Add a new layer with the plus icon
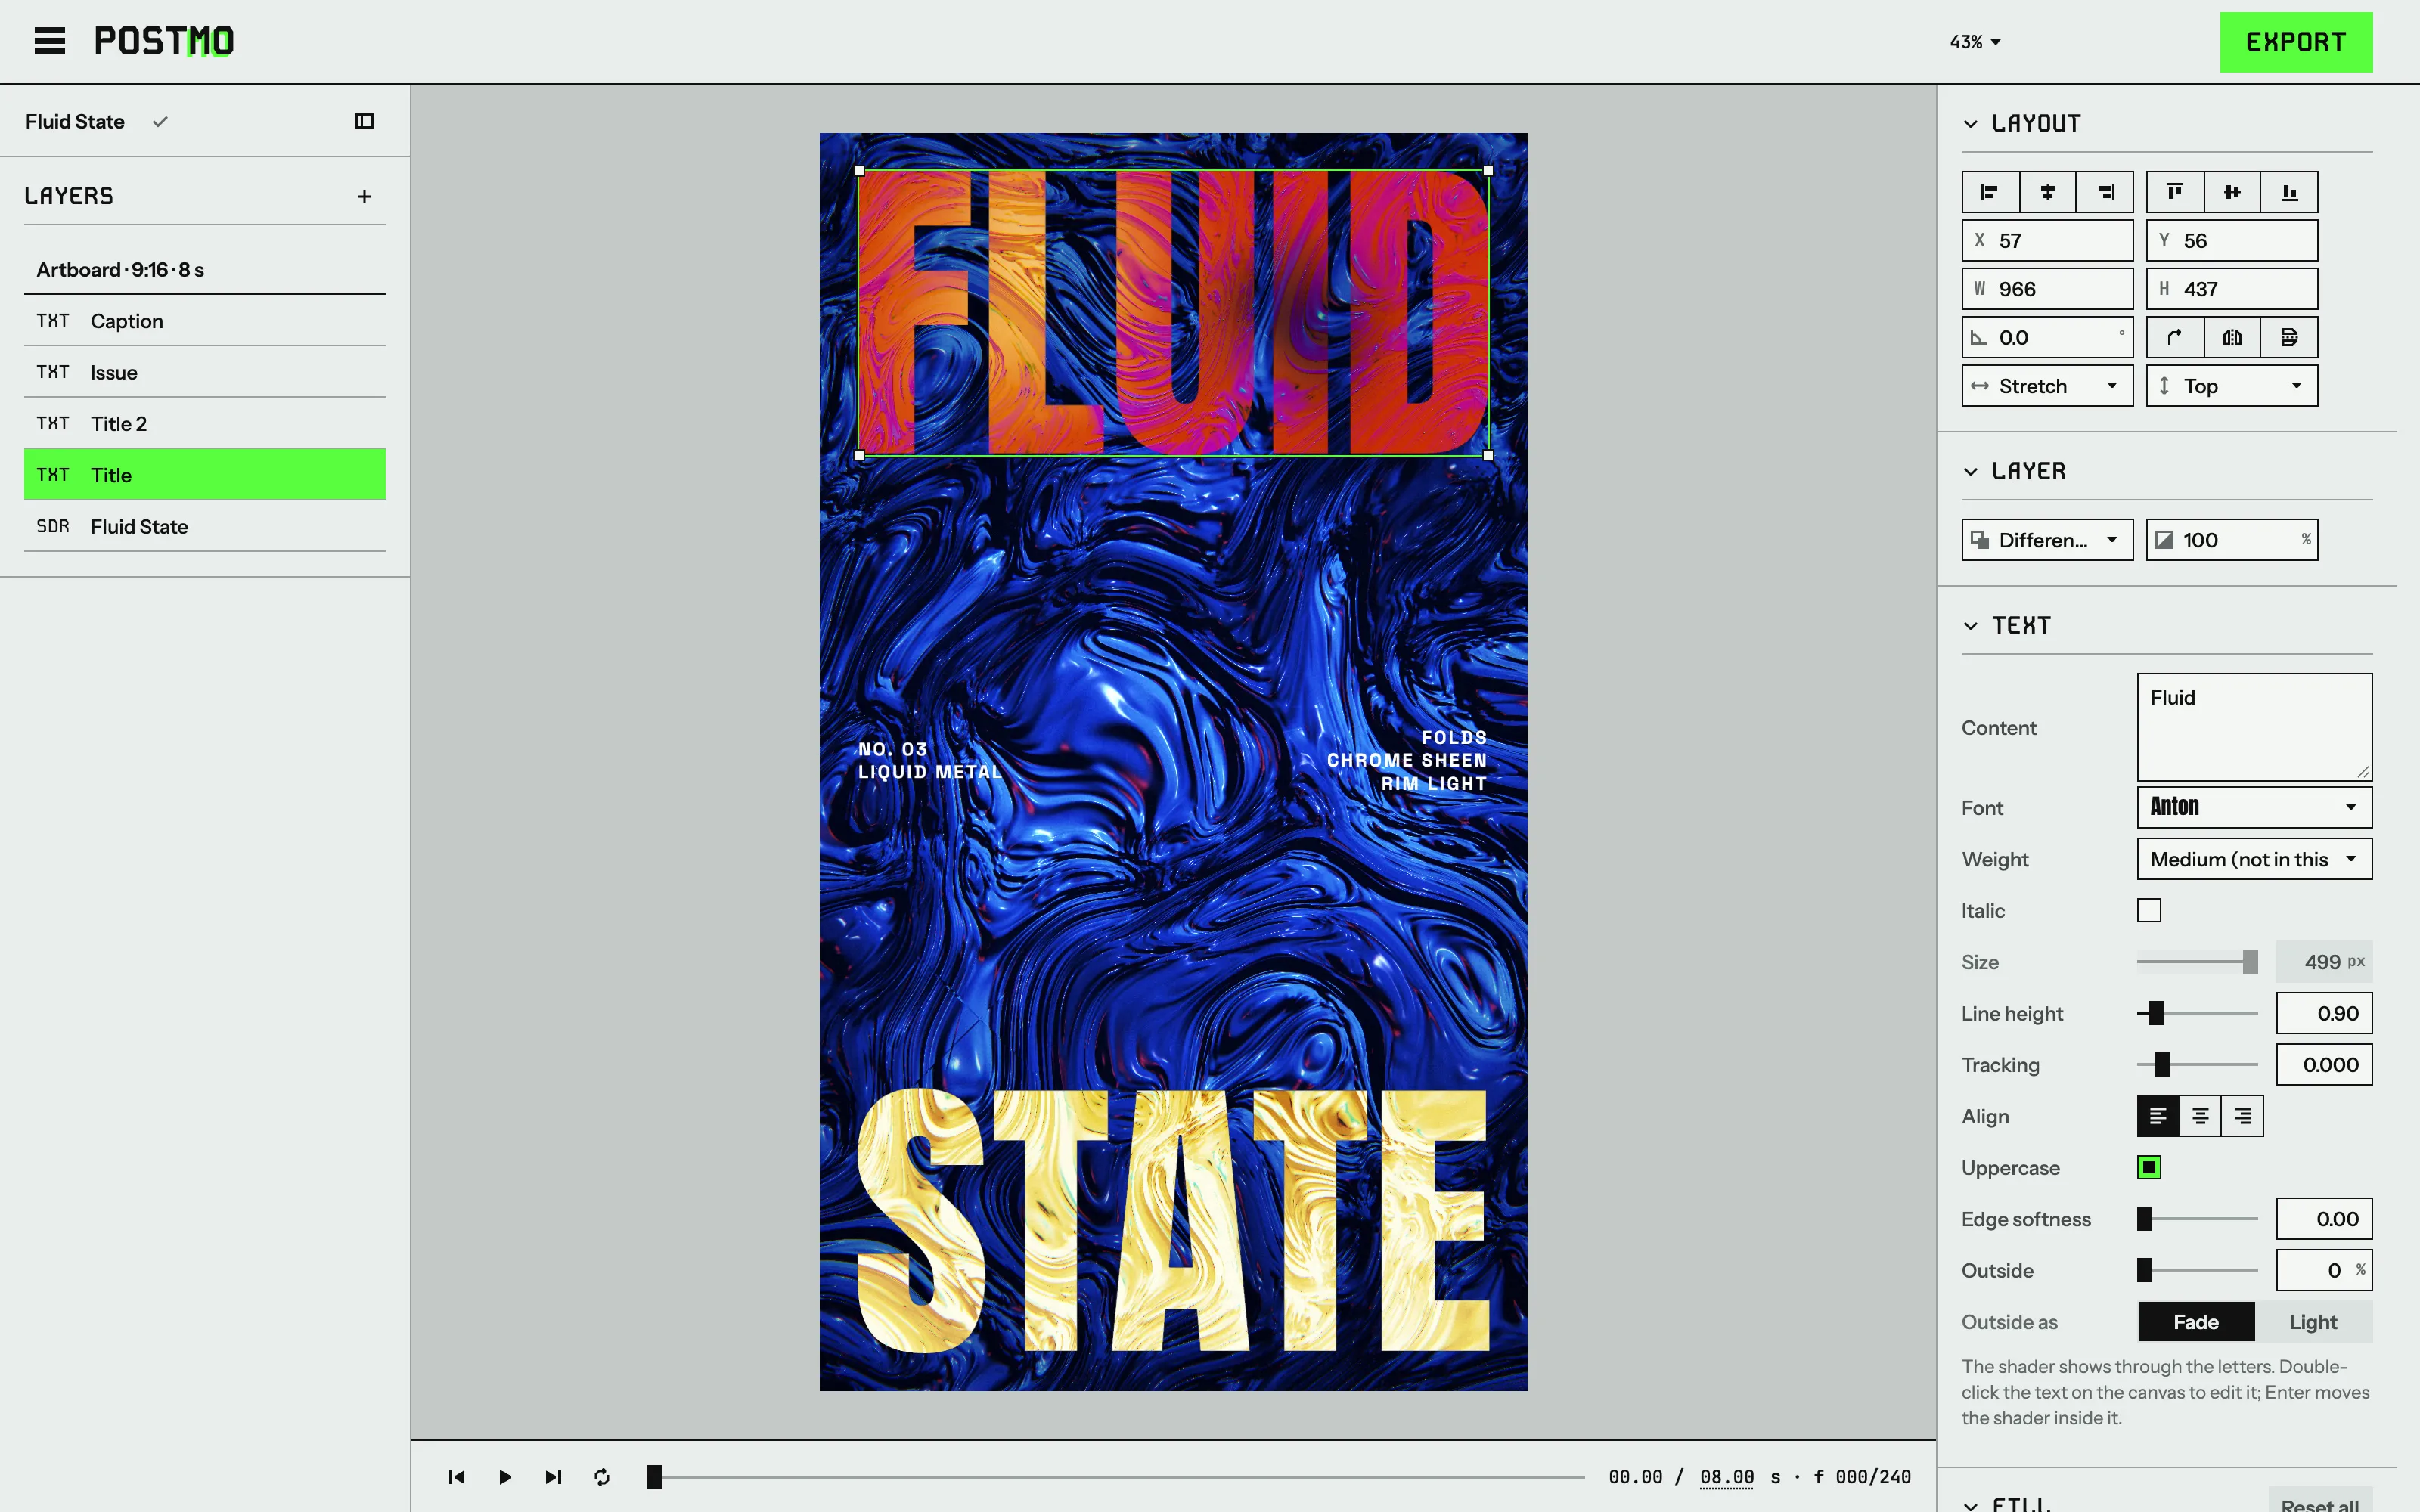 click(364, 196)
